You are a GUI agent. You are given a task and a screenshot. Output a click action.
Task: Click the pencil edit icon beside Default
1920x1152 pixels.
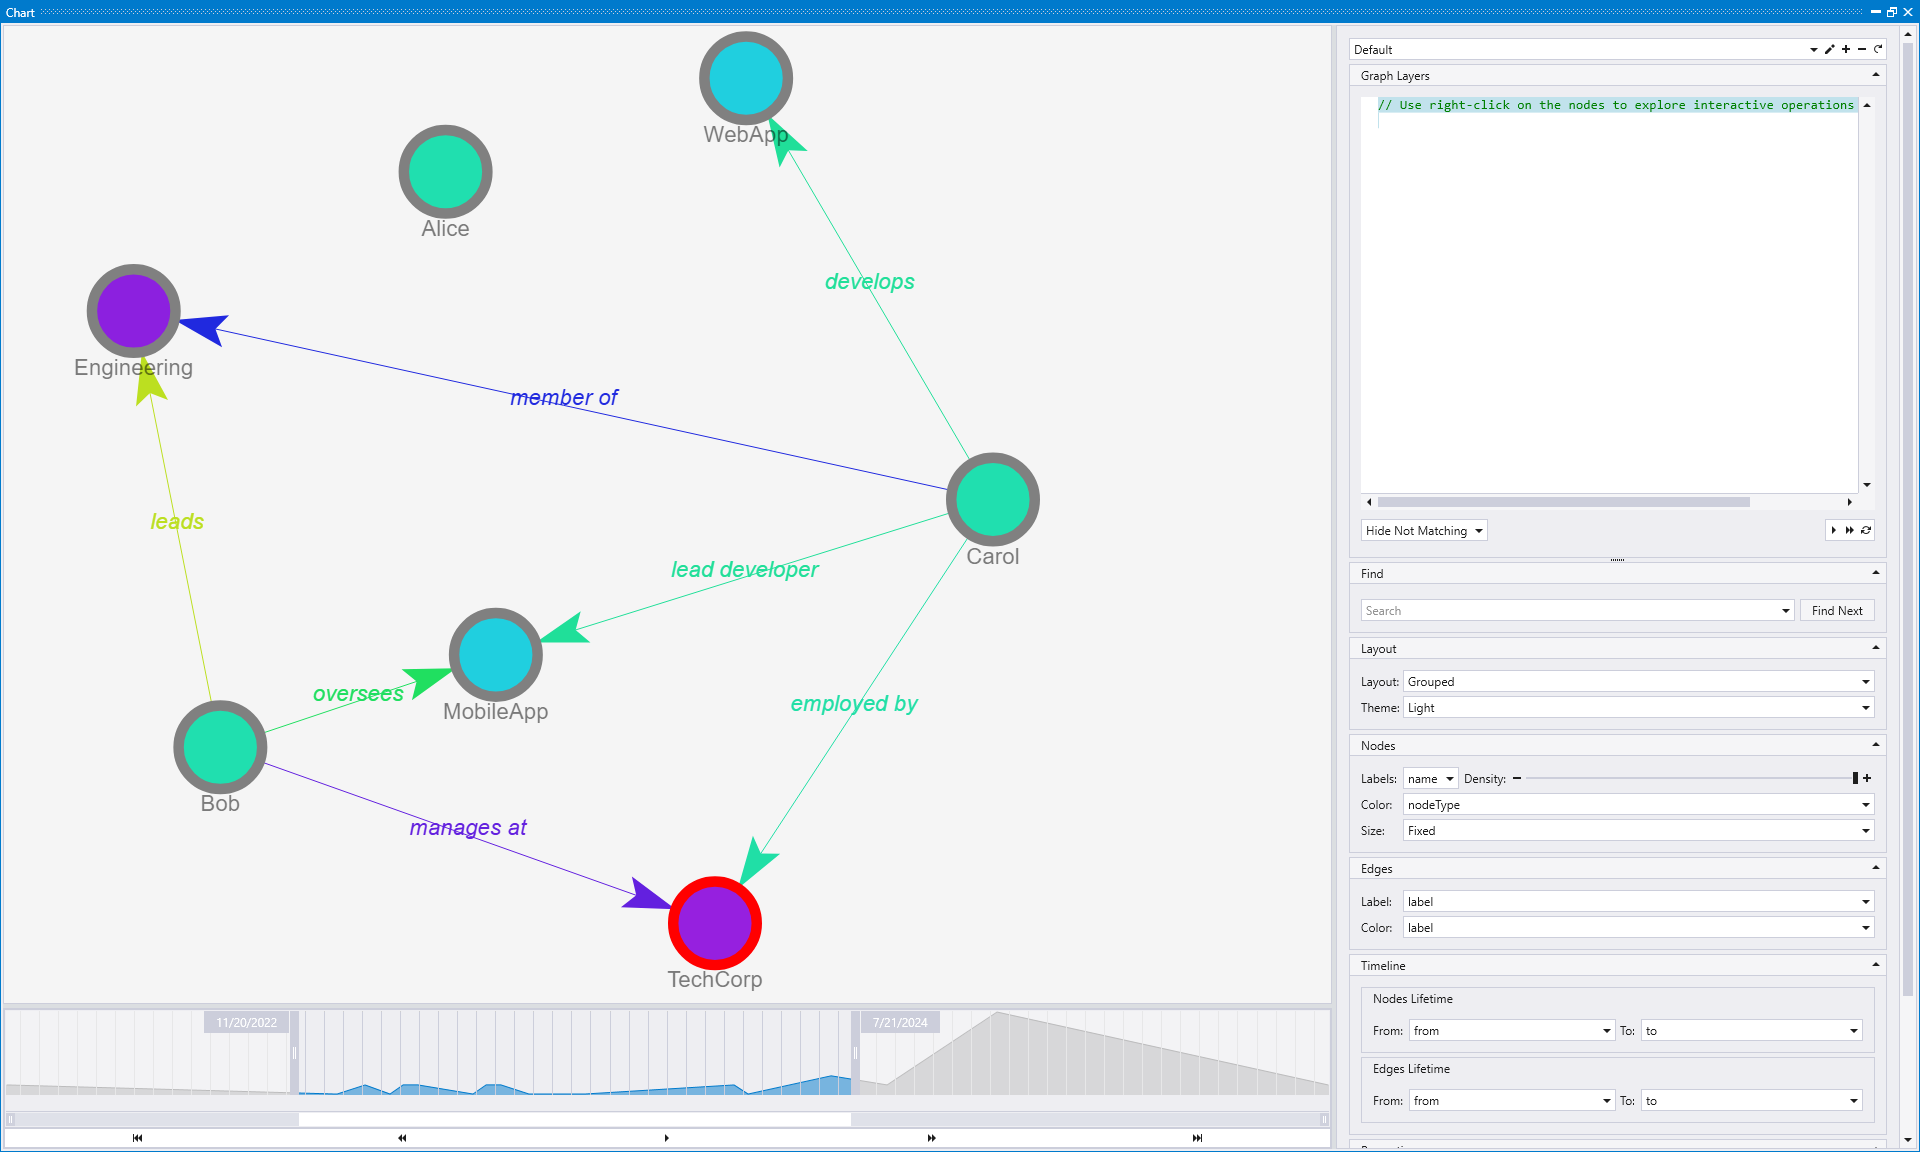tap(1829, 49)
